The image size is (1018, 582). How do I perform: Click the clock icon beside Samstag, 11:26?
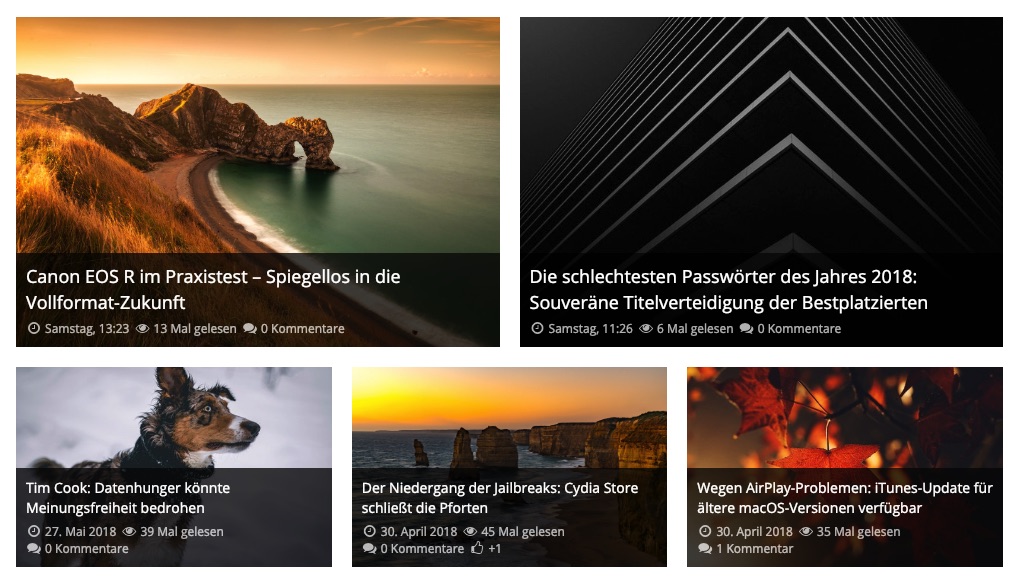point(537,329)
